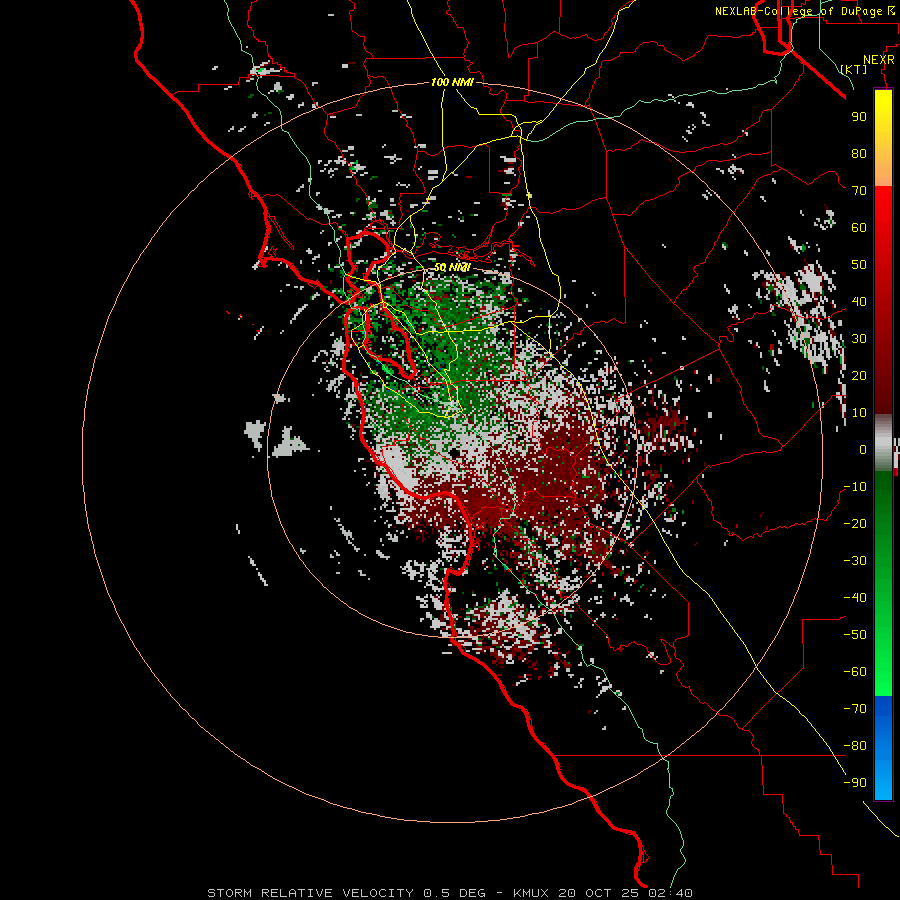Click the 40 value label on velocity scale
The width and height of the screenshot is (900, 900).
tap(859, 301)
